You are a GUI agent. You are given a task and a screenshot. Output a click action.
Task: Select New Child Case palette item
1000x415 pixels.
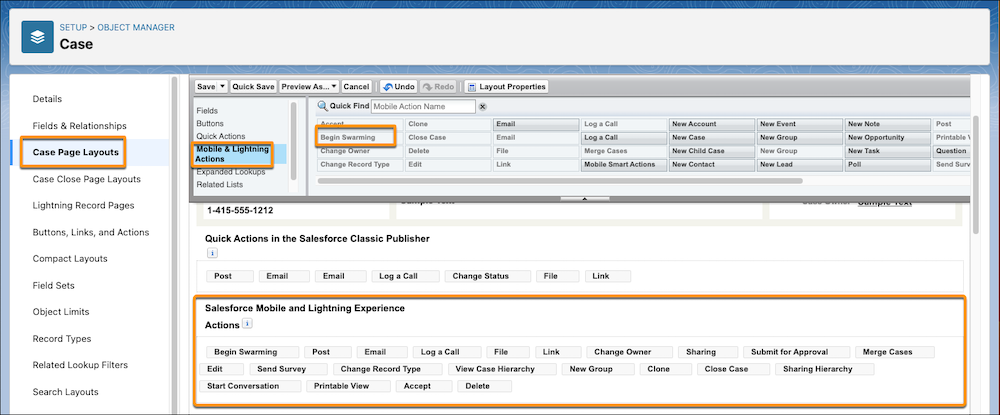coord(712,151)
